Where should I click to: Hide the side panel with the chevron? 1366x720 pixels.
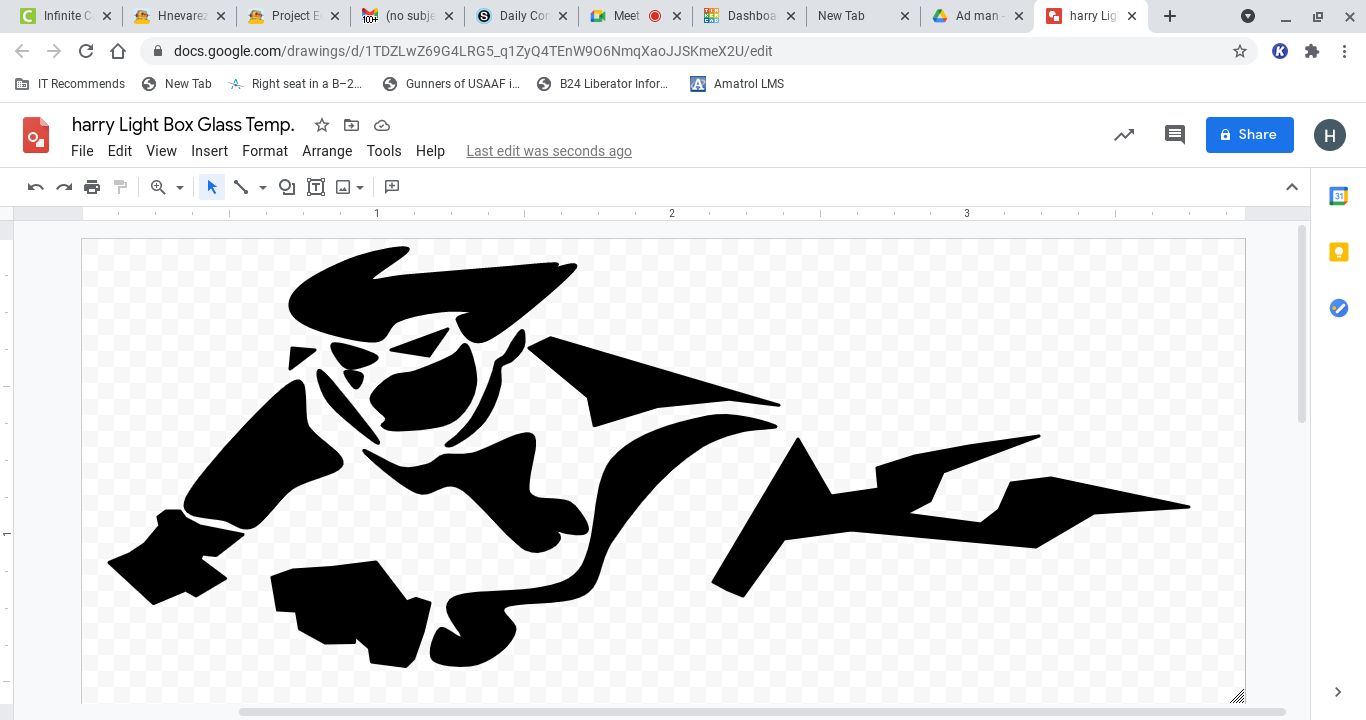click(x=1339, y=692)
